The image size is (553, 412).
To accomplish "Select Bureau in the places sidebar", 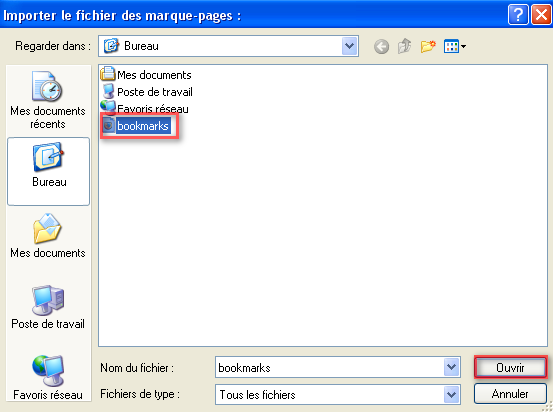I will pyautogui.click(x=49, y=171).
